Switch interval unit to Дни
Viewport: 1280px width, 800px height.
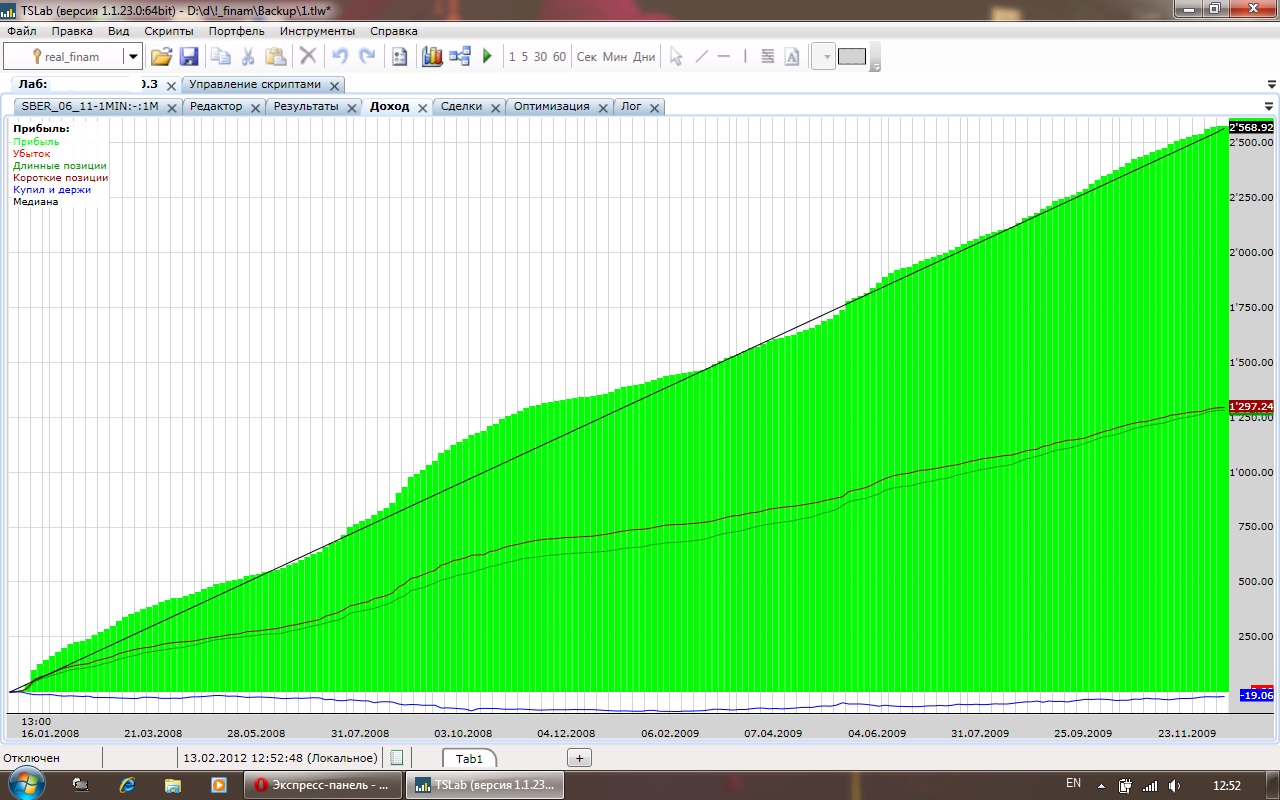click(x=644, y=57)
